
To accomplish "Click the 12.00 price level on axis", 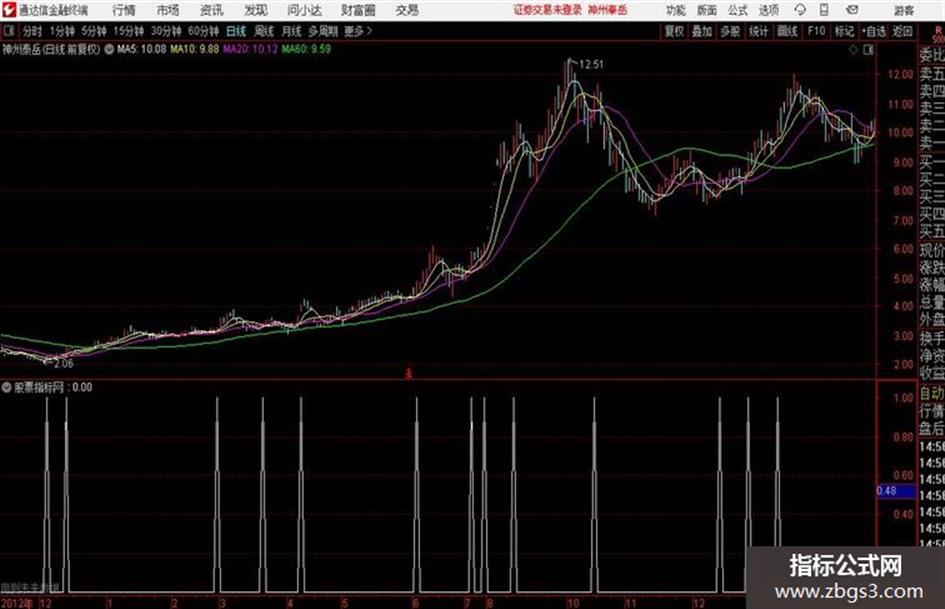I will coord(900,74).
